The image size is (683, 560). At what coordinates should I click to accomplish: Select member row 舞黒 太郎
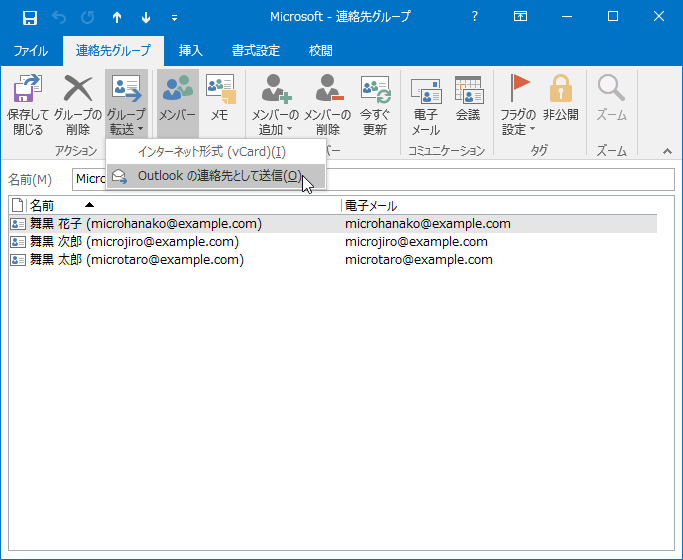(x=333, y=260)
